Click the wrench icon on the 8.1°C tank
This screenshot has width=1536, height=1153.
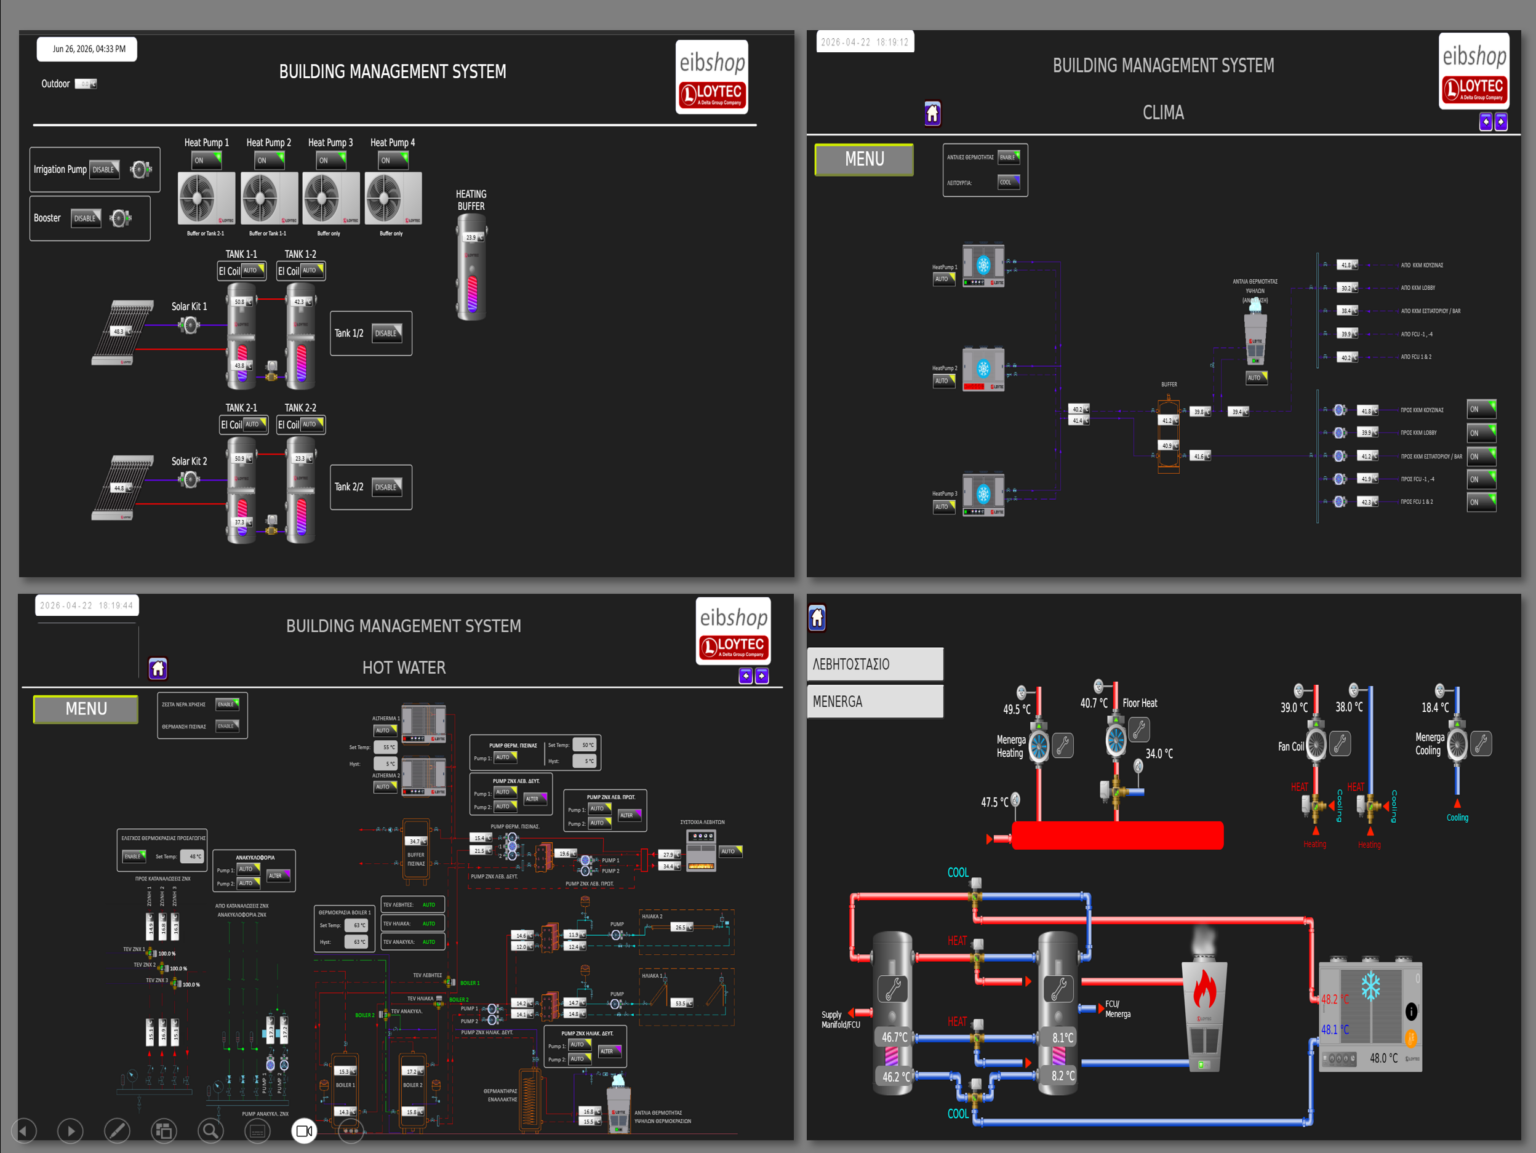pos(1058,989)
